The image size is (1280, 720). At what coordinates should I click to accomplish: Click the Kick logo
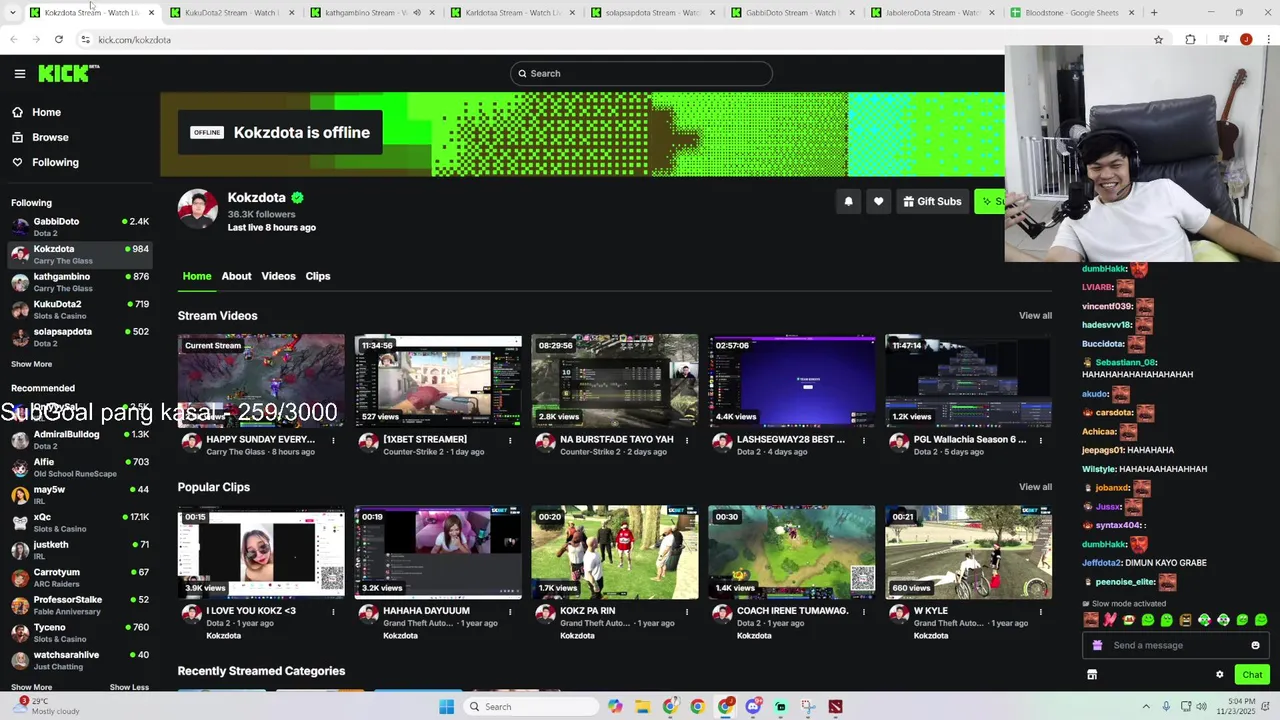pos(68,73)
